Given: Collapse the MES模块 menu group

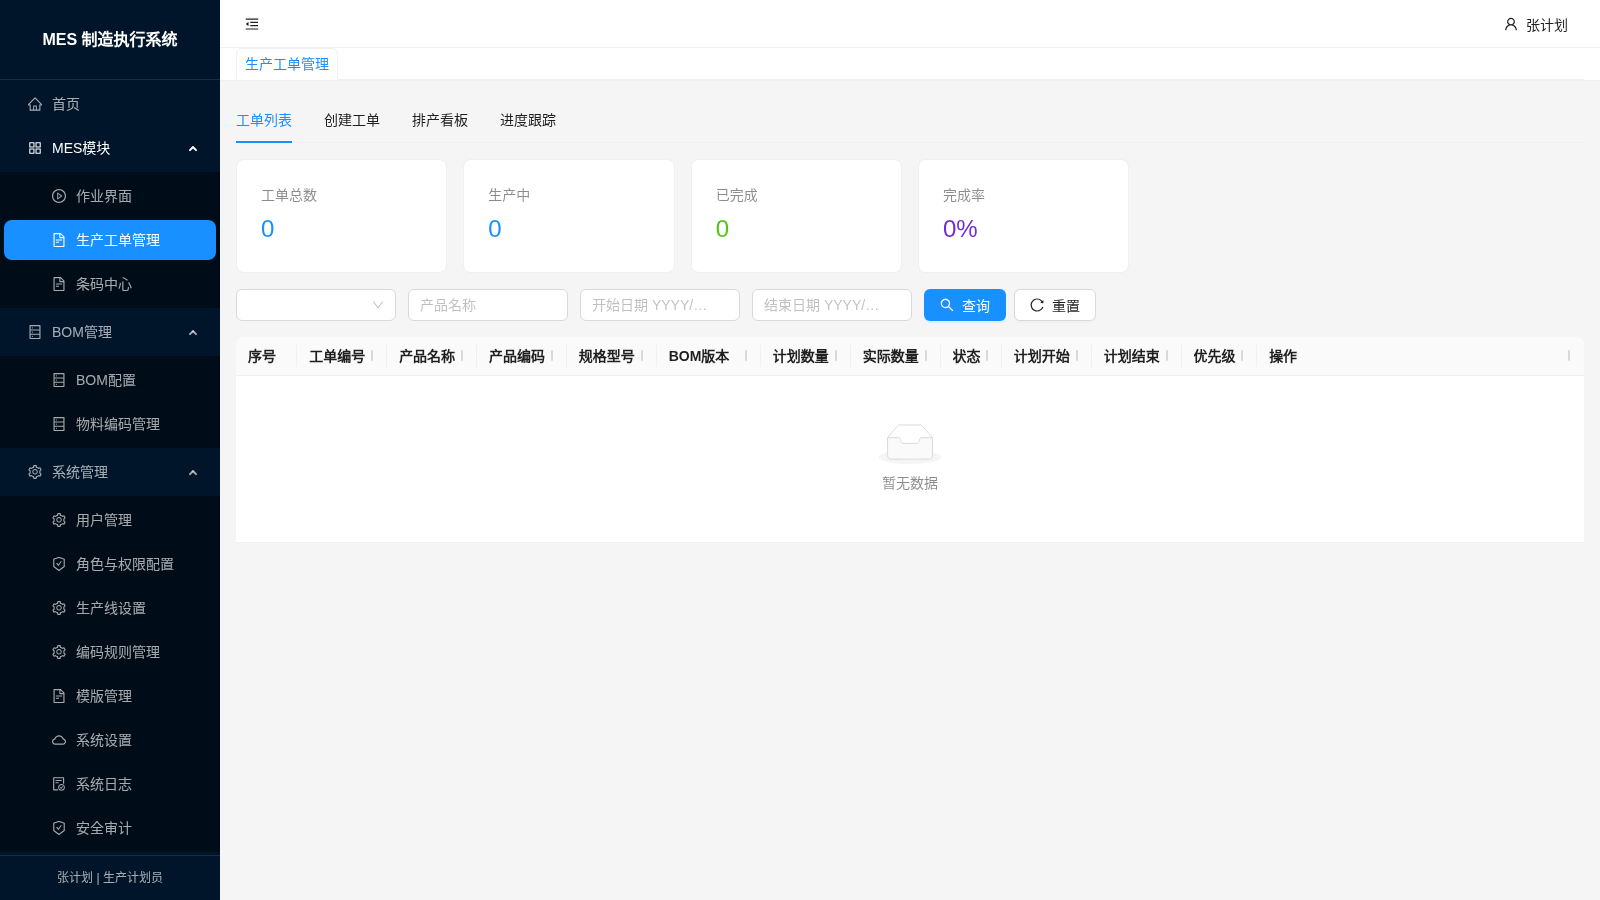Looking at the screenshot, I should [193, 148].
